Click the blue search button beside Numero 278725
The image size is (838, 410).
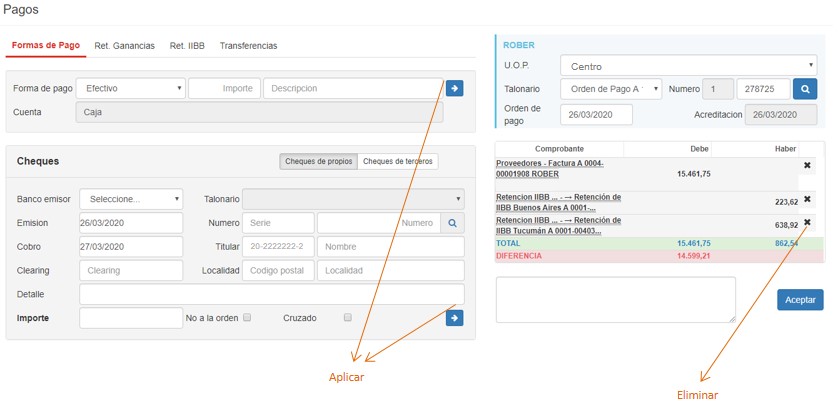805,89
